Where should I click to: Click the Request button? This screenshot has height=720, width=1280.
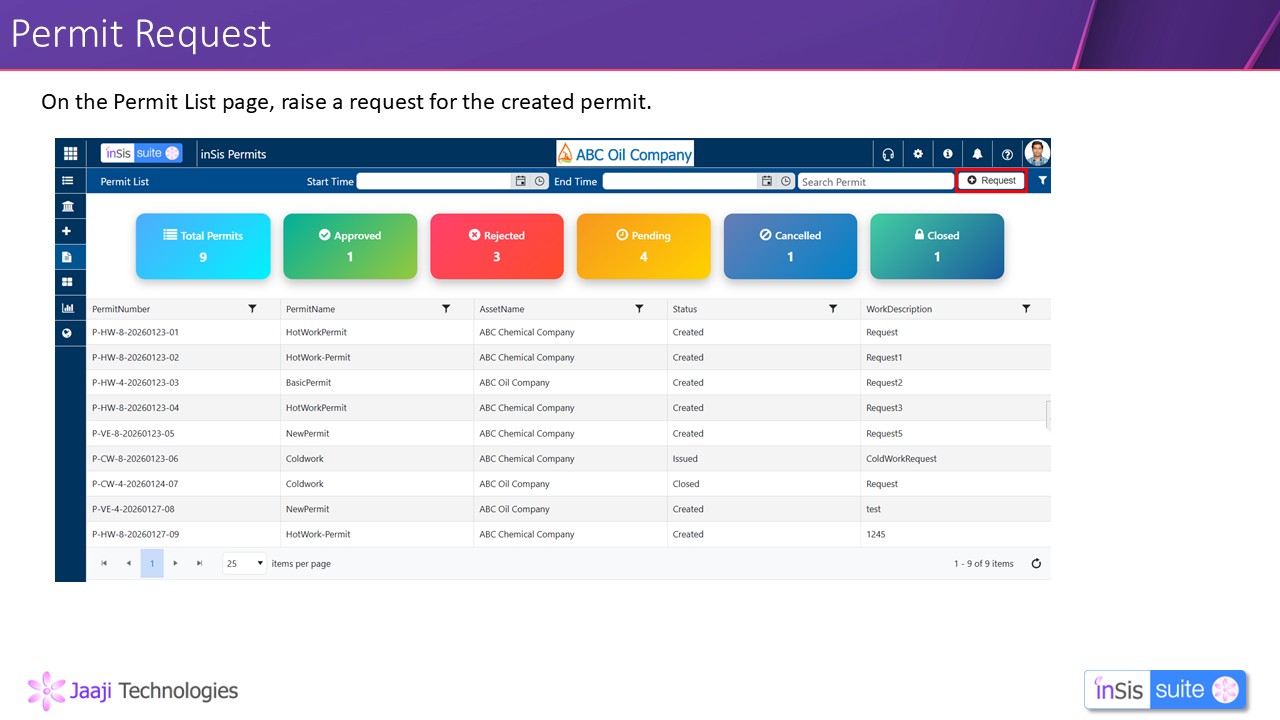991,181
